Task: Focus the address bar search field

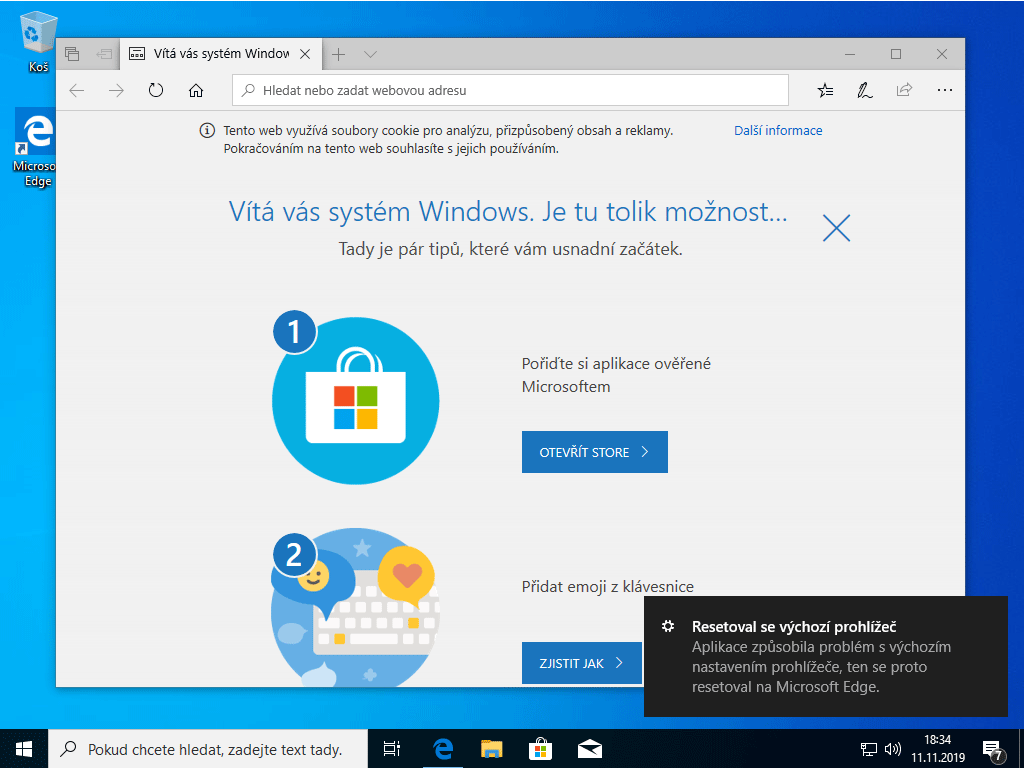Action: tap(510, 90)
